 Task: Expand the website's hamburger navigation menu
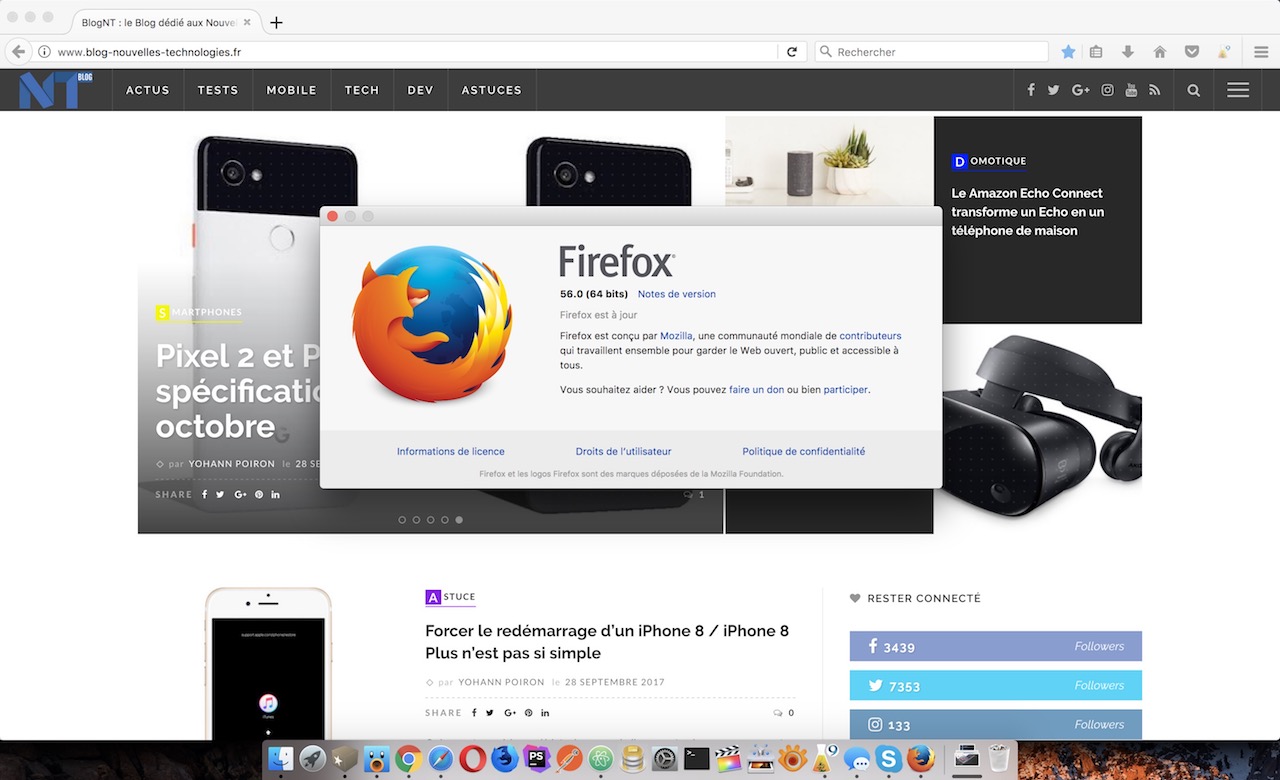(x=1238, y=90)
